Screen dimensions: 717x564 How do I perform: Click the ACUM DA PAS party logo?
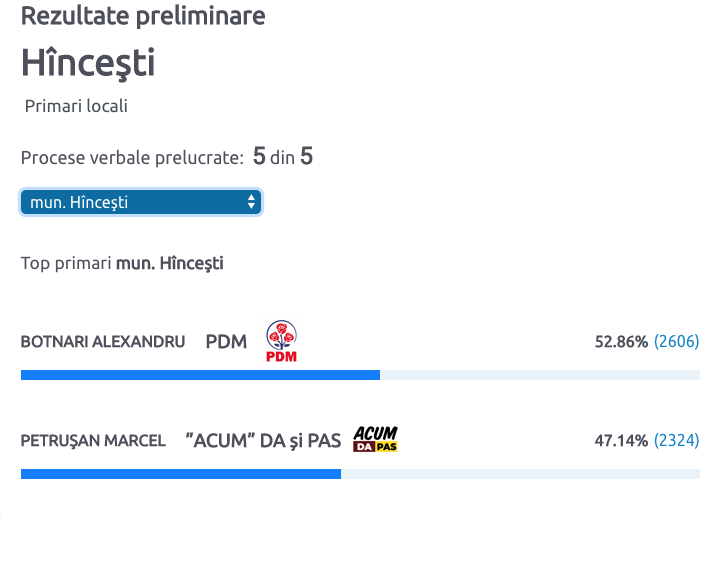[375, 439]
